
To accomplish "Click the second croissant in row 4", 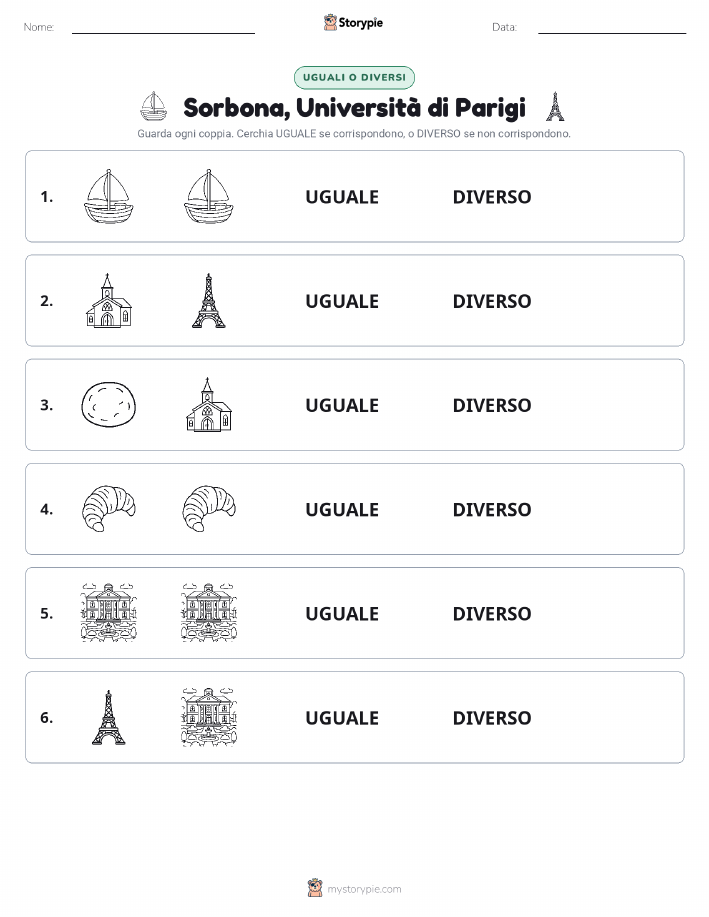I will click(x=209, y=509).
